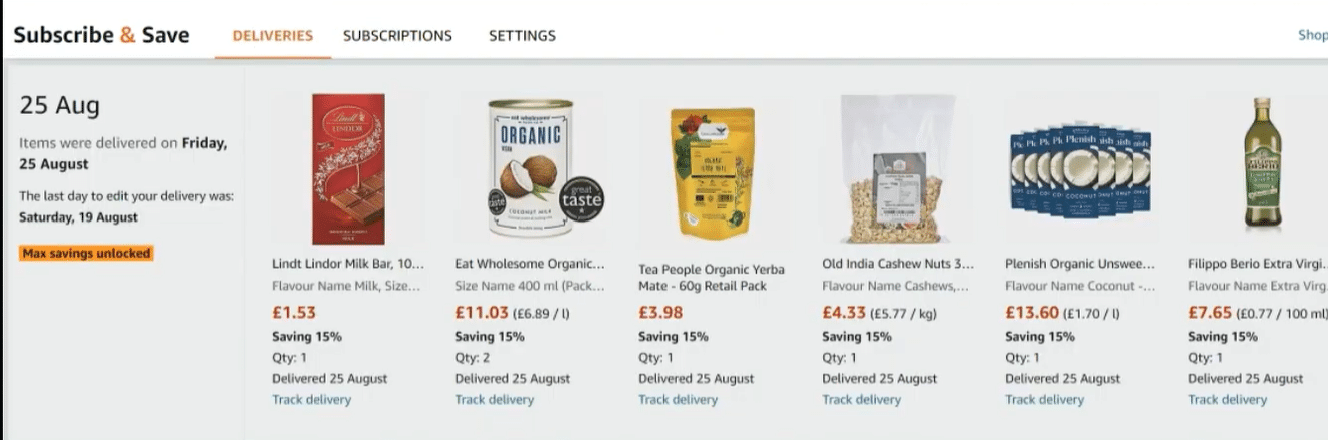1328x440 pixels.
Task: Switch to the Subscriptions tab
Action: point(397,36)
